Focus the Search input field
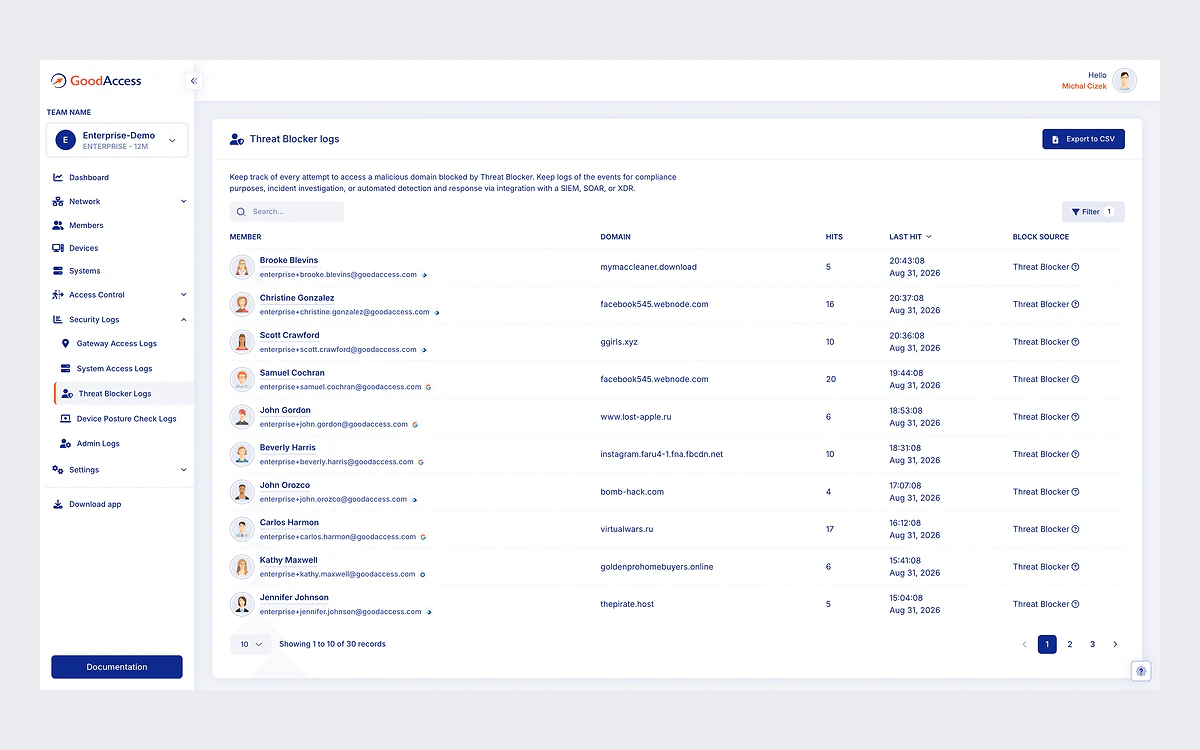 tap(286, 212)
